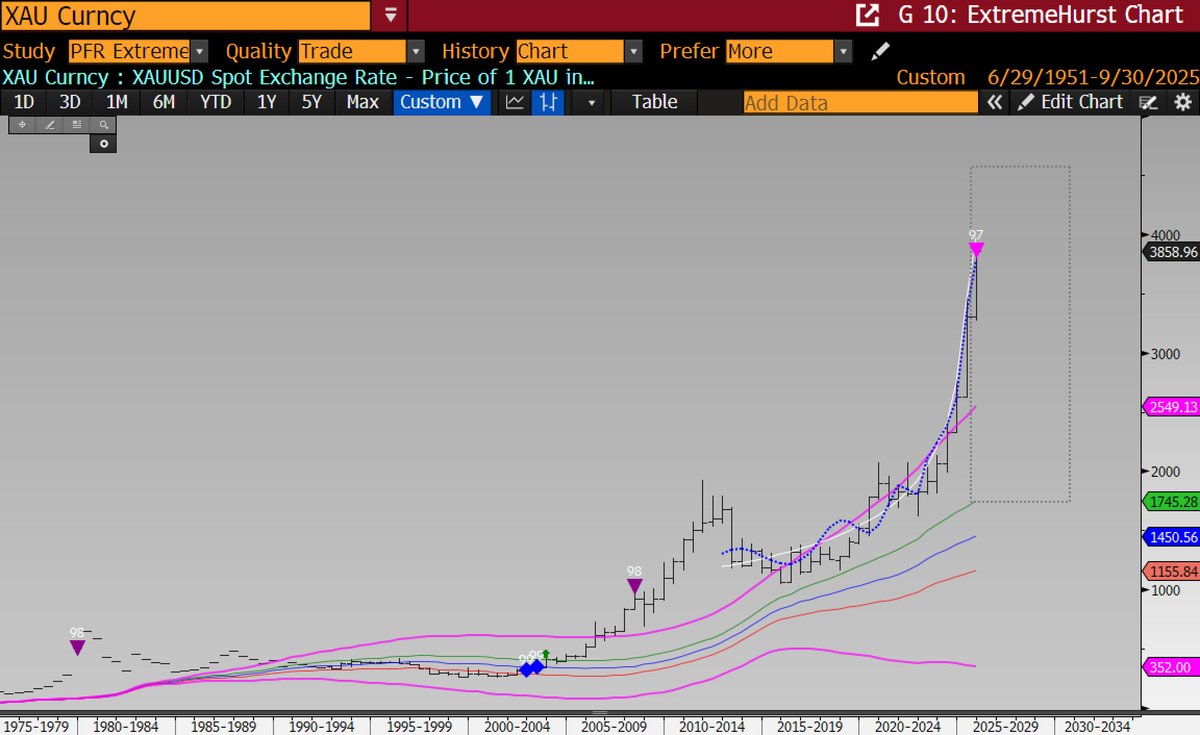
Task: Select the YTD range tab
Action: [215, 102]
